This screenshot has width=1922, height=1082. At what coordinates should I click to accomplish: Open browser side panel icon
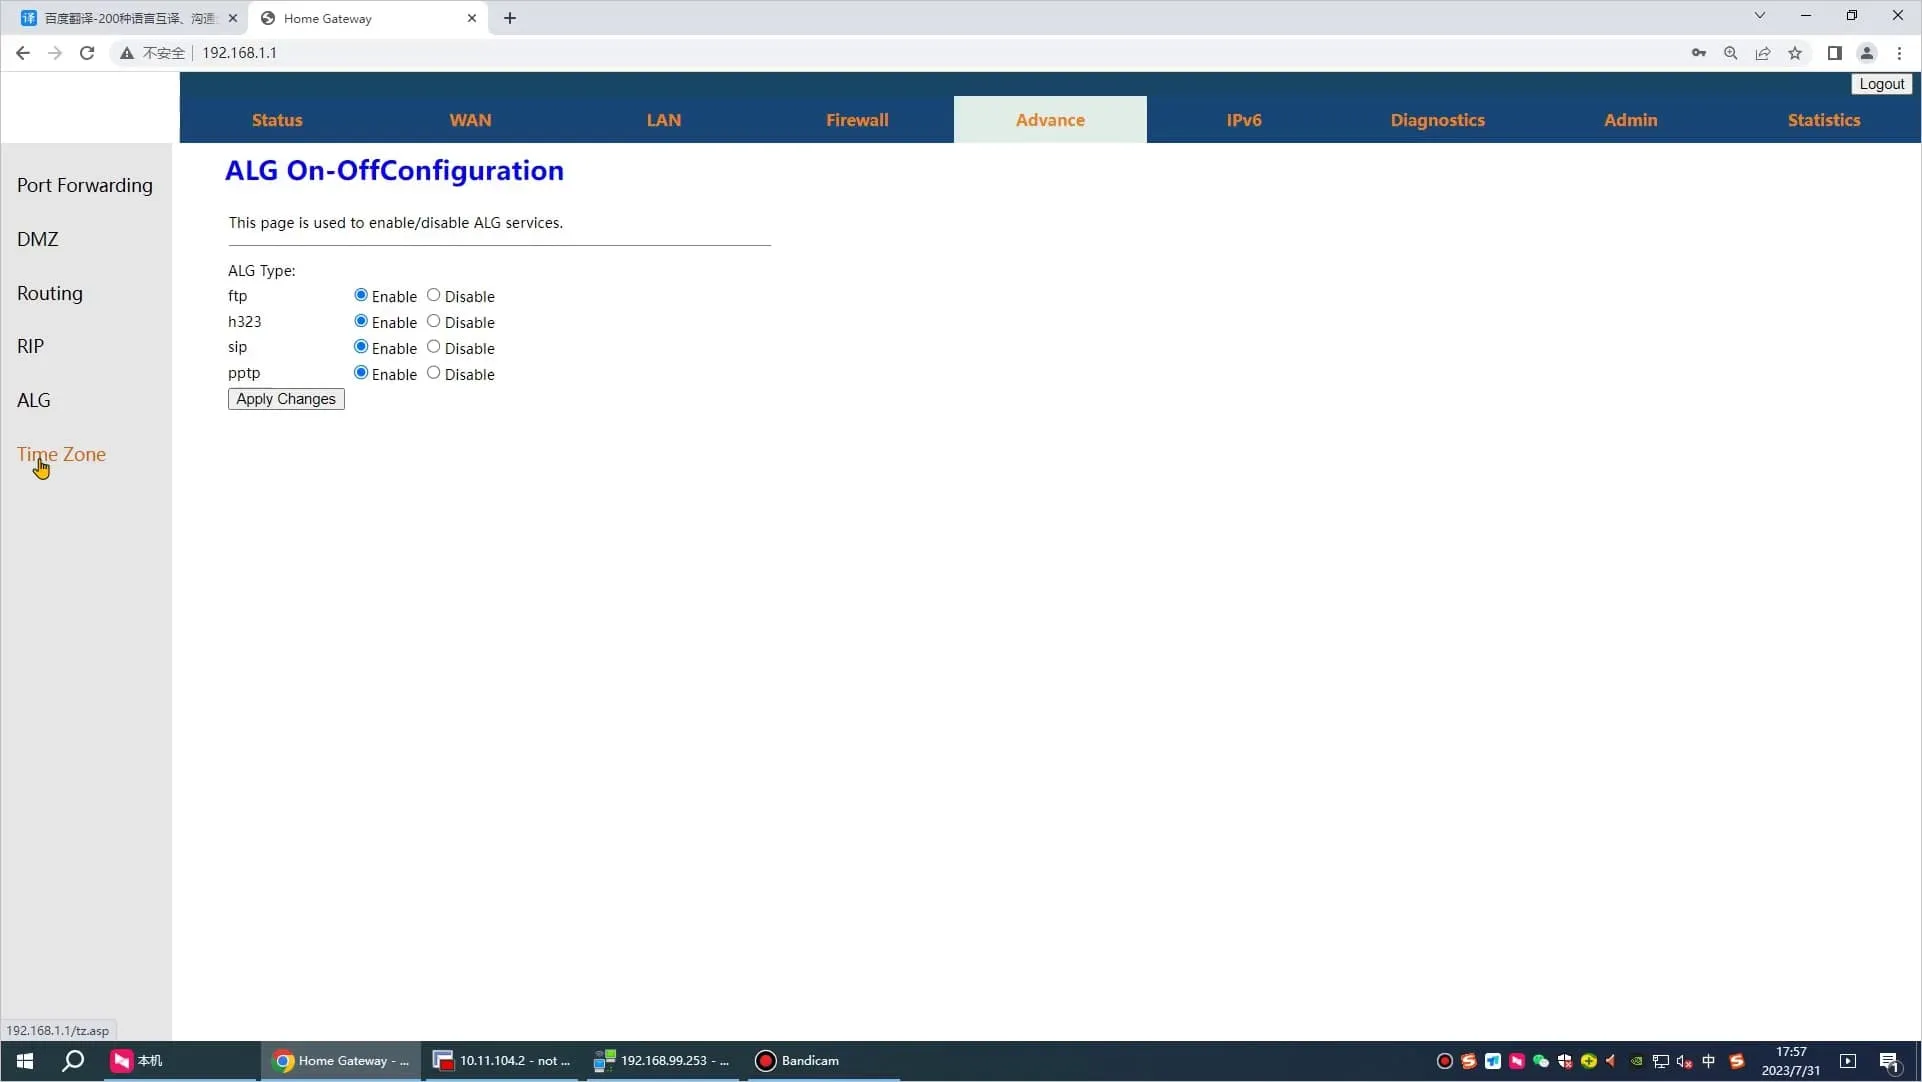pyautogui.click(x=1834, y=53)
